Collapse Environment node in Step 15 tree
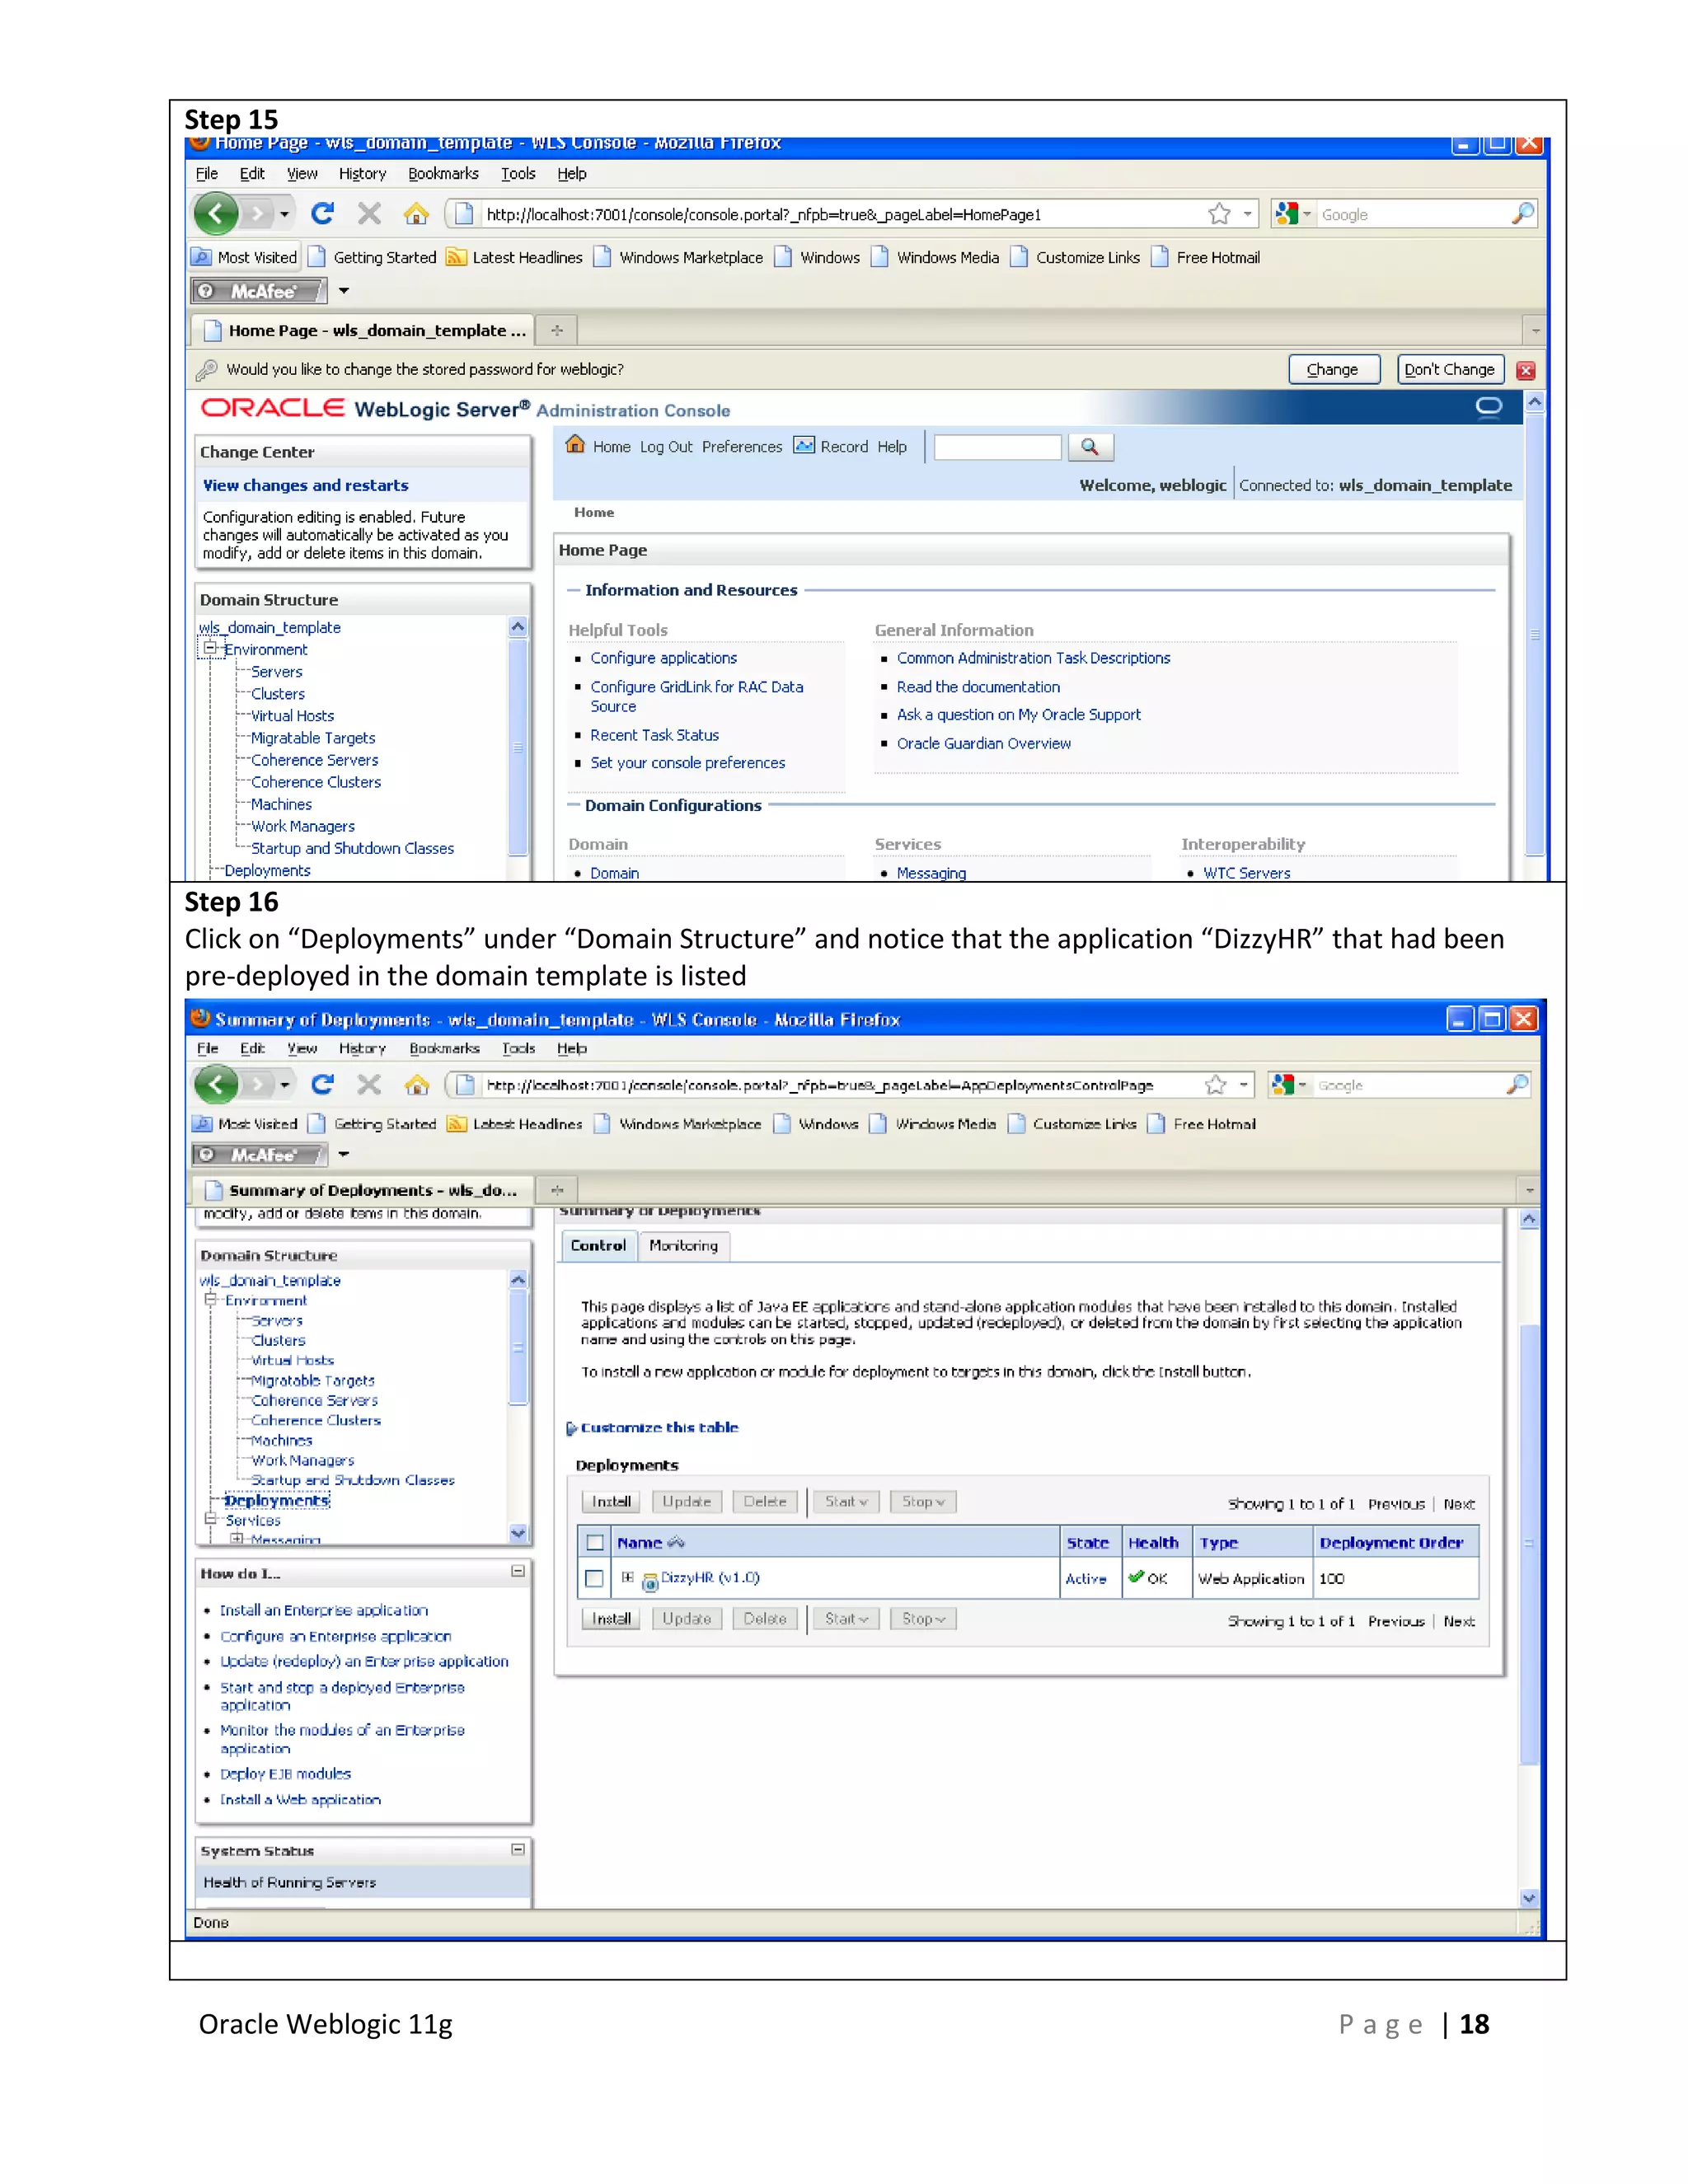Screen dimensions: 1688x2184 210,648
